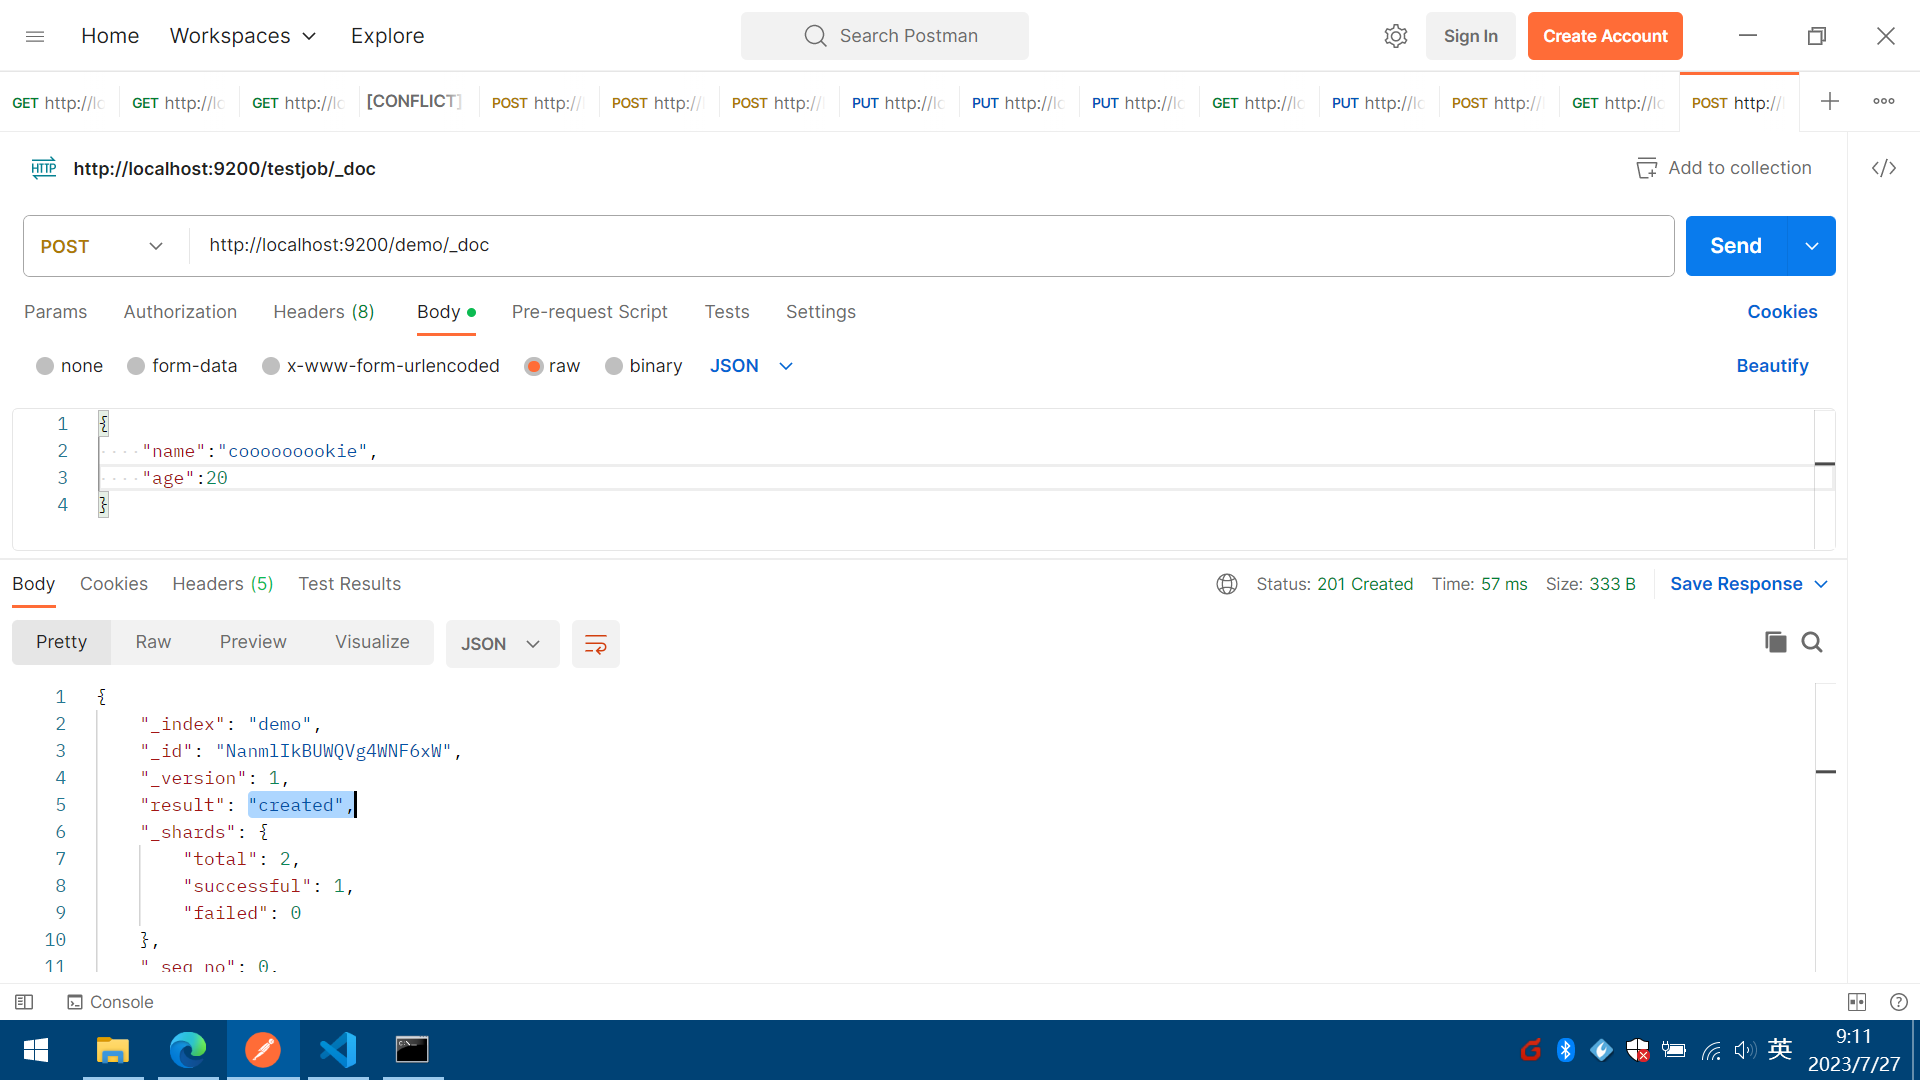
Task: Click Add to collection button
Action: 1723,168
